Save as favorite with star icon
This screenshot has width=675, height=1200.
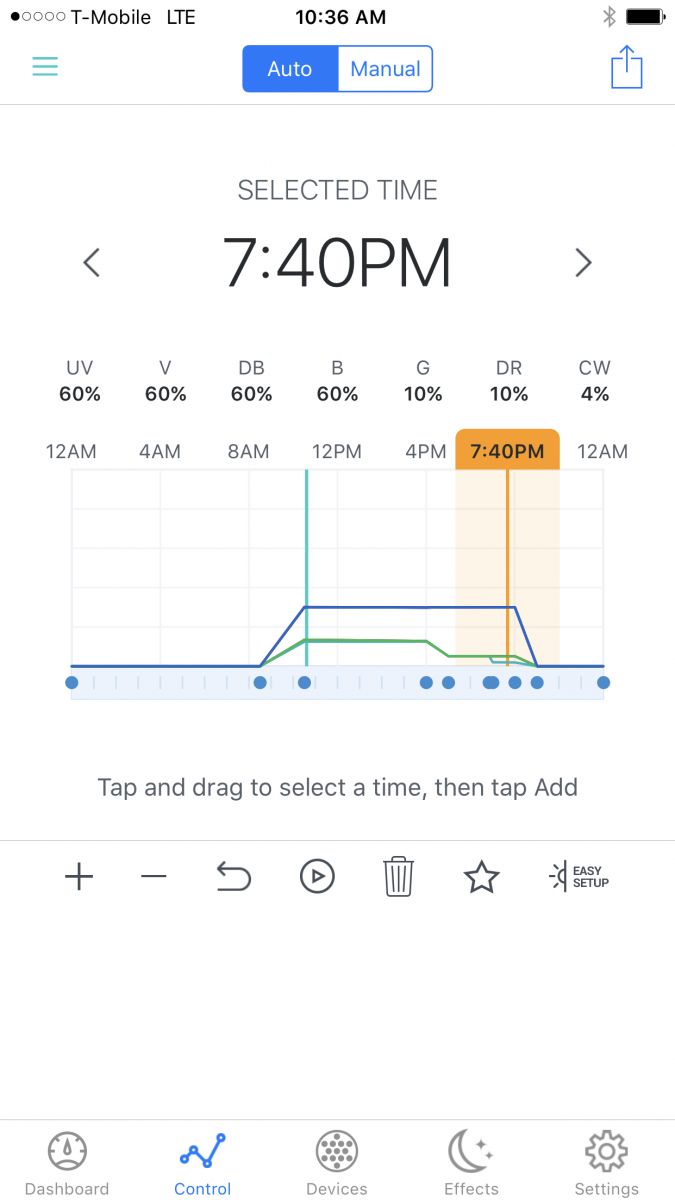click(481, 877)
